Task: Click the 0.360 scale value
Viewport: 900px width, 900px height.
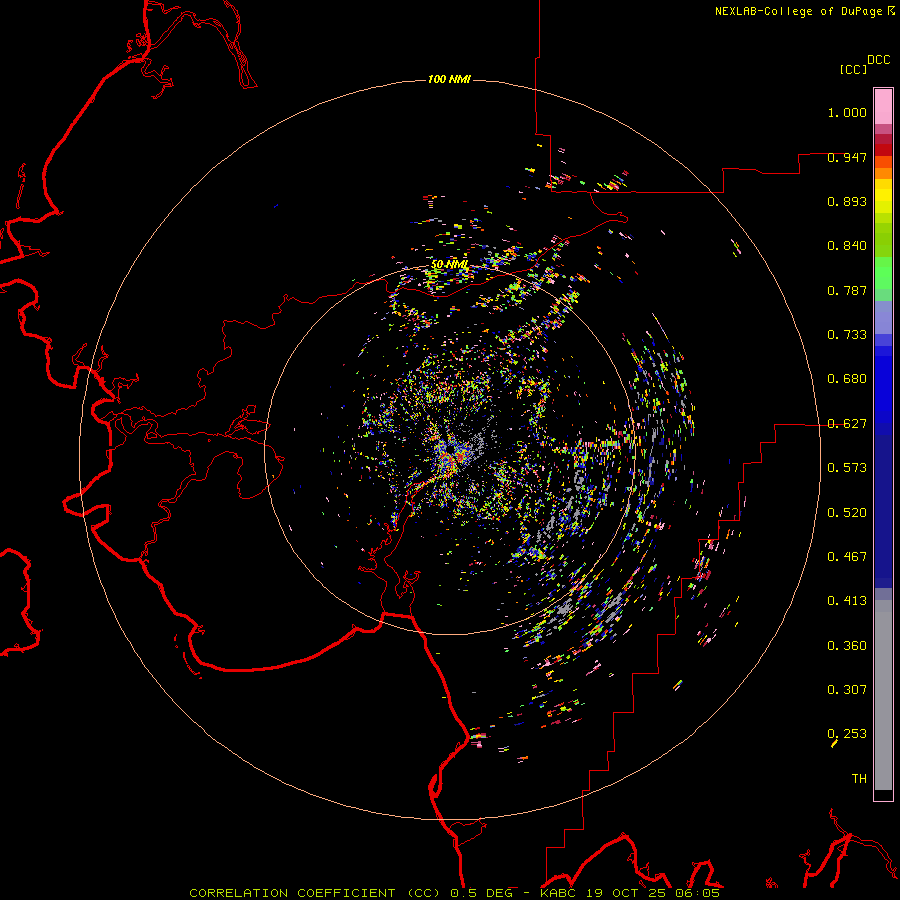Action: click(847, 646)
